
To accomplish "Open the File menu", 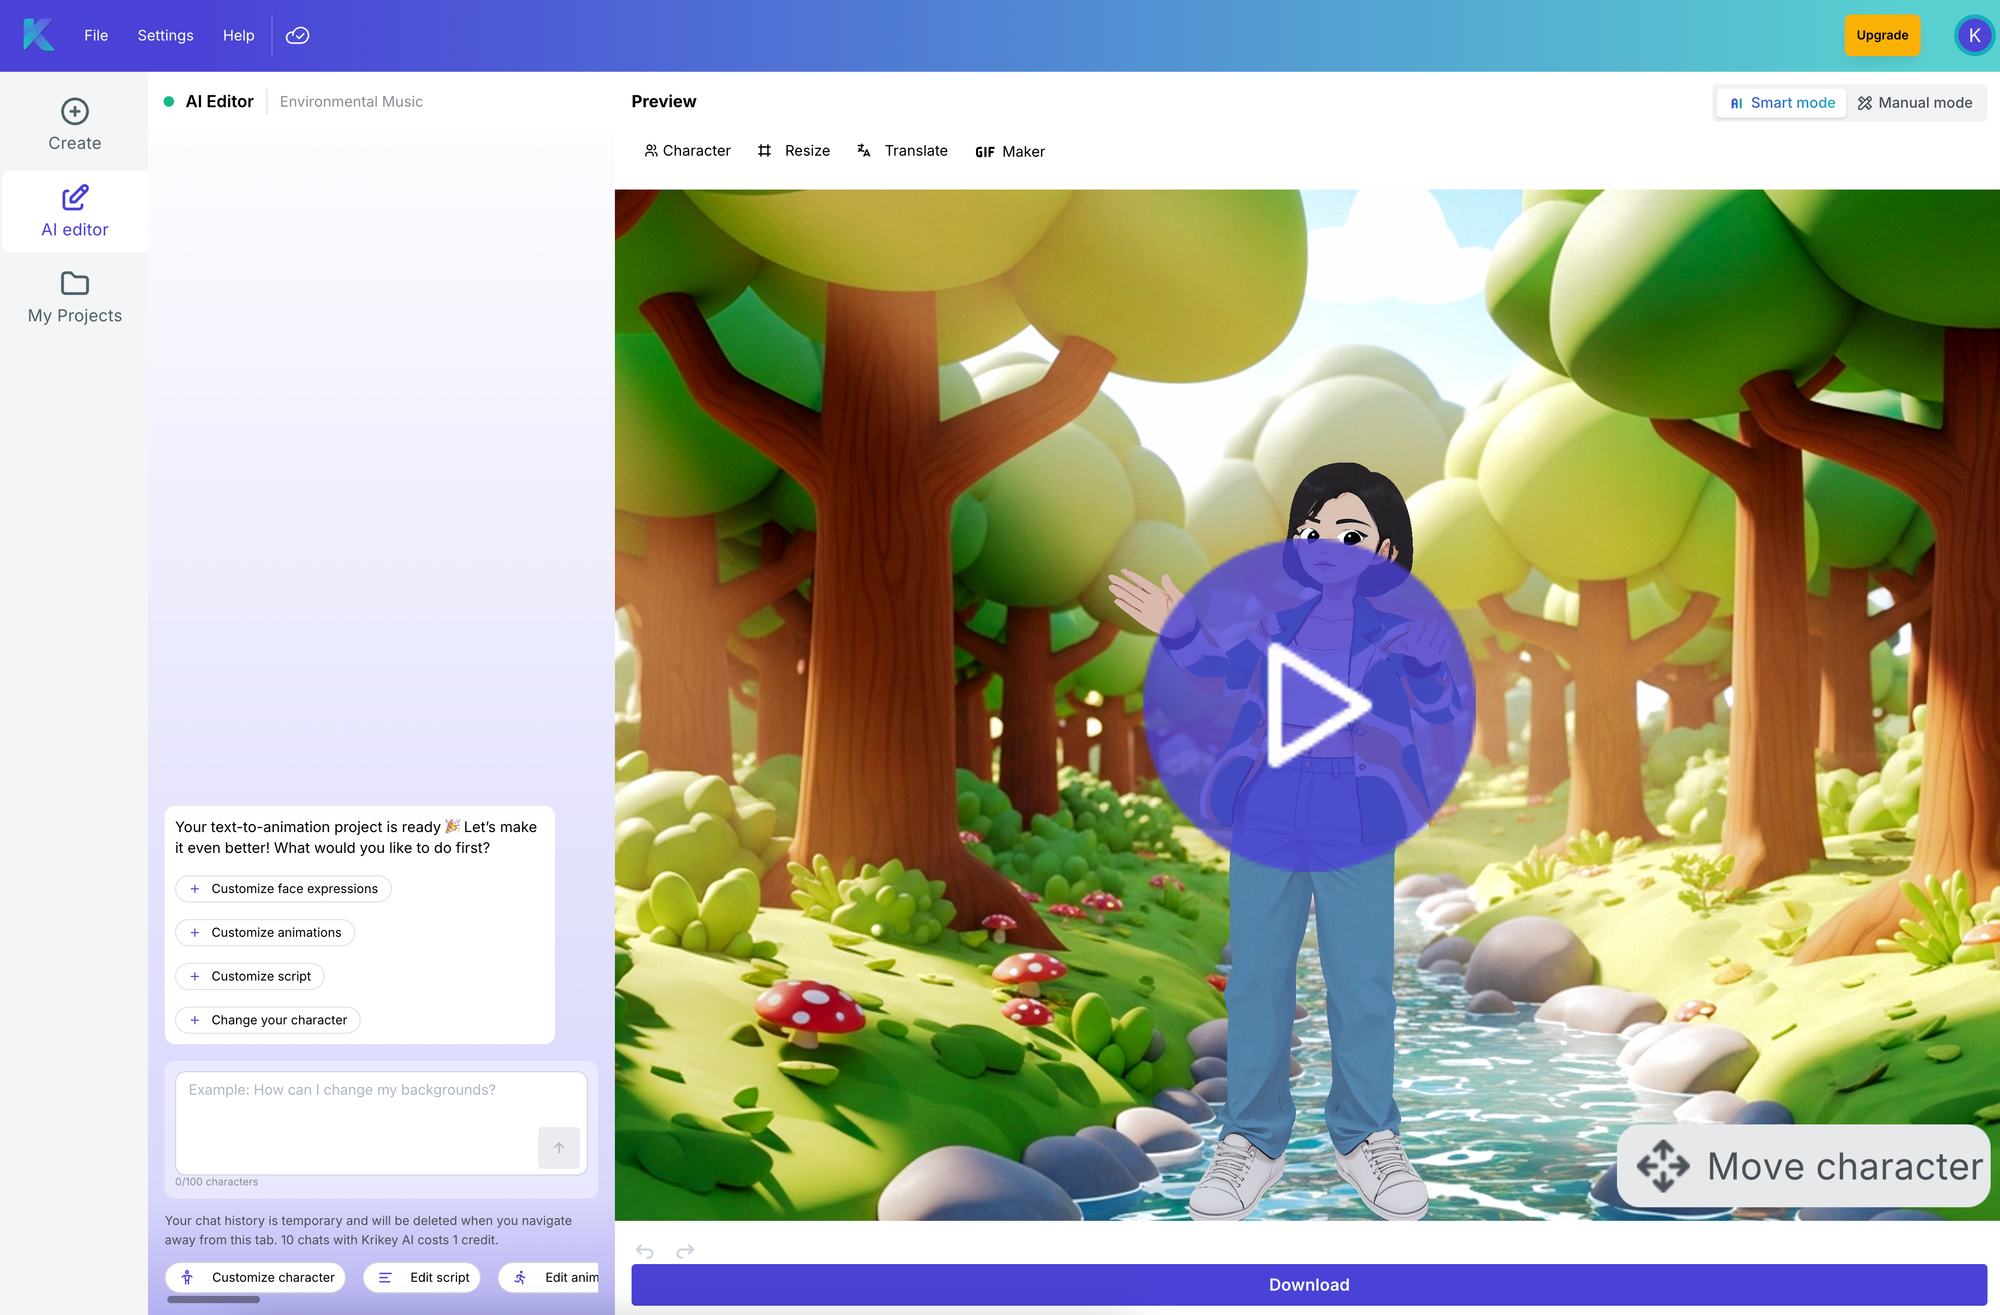I will click(x=96, y=35).
